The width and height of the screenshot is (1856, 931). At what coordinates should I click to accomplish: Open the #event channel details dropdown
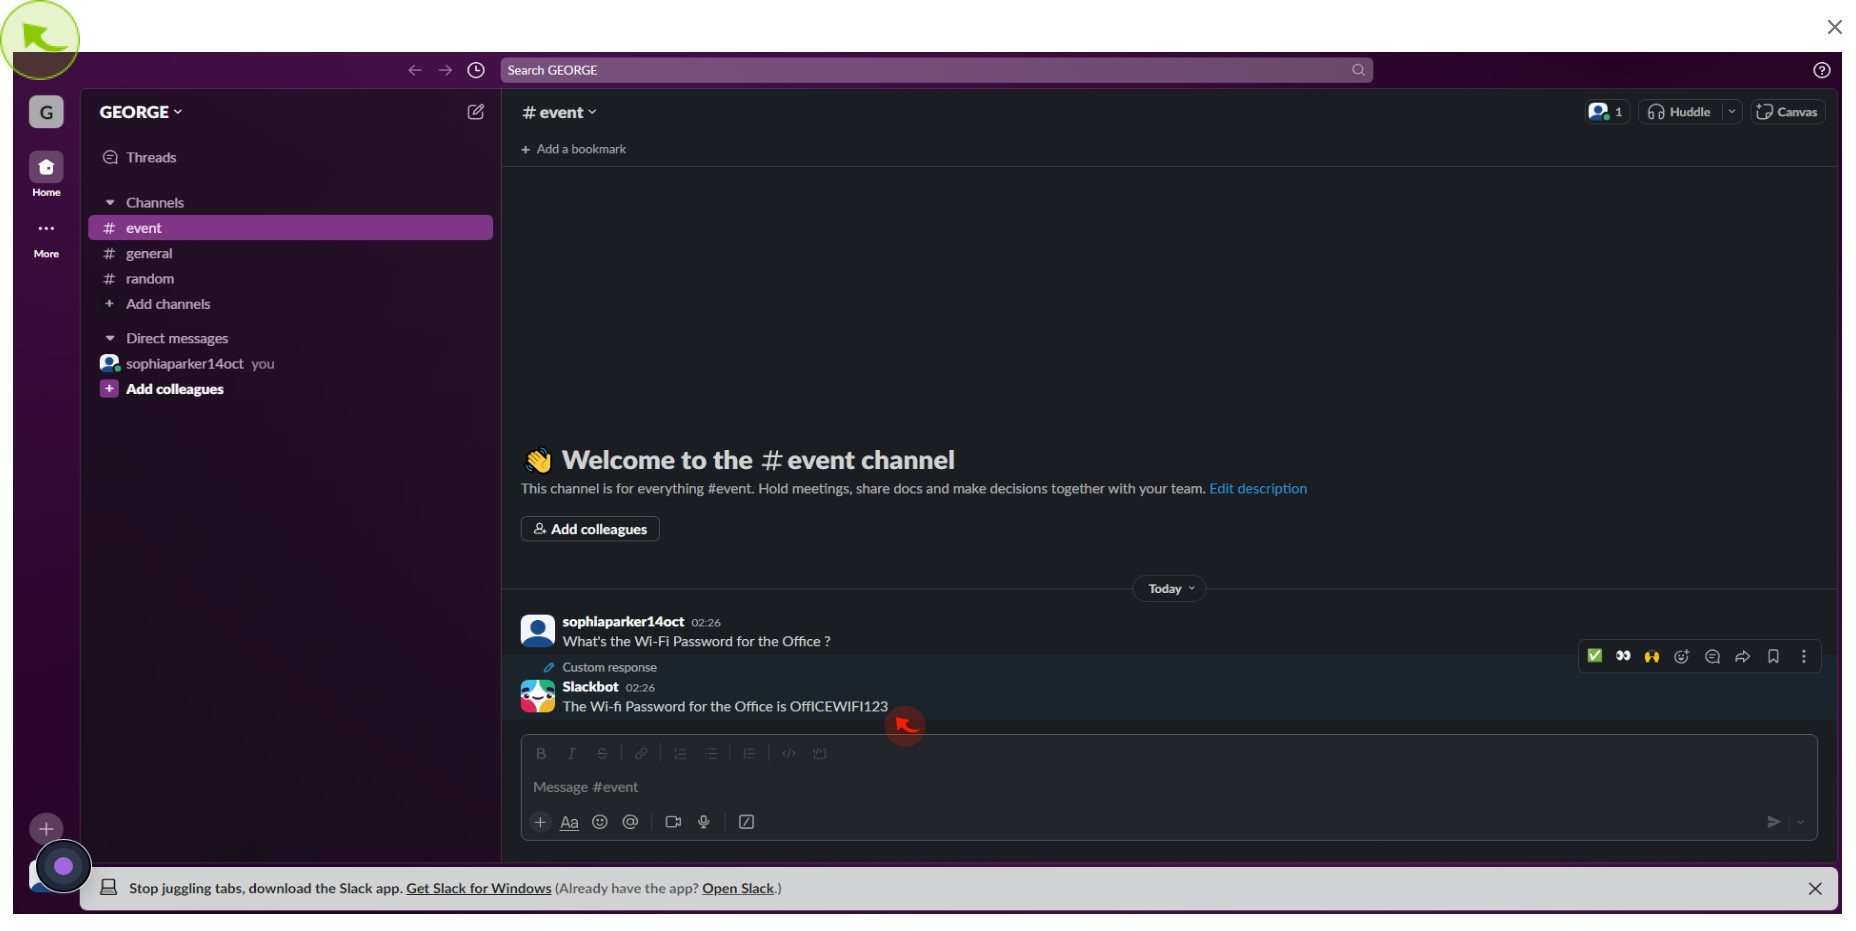tap(559, 112)
